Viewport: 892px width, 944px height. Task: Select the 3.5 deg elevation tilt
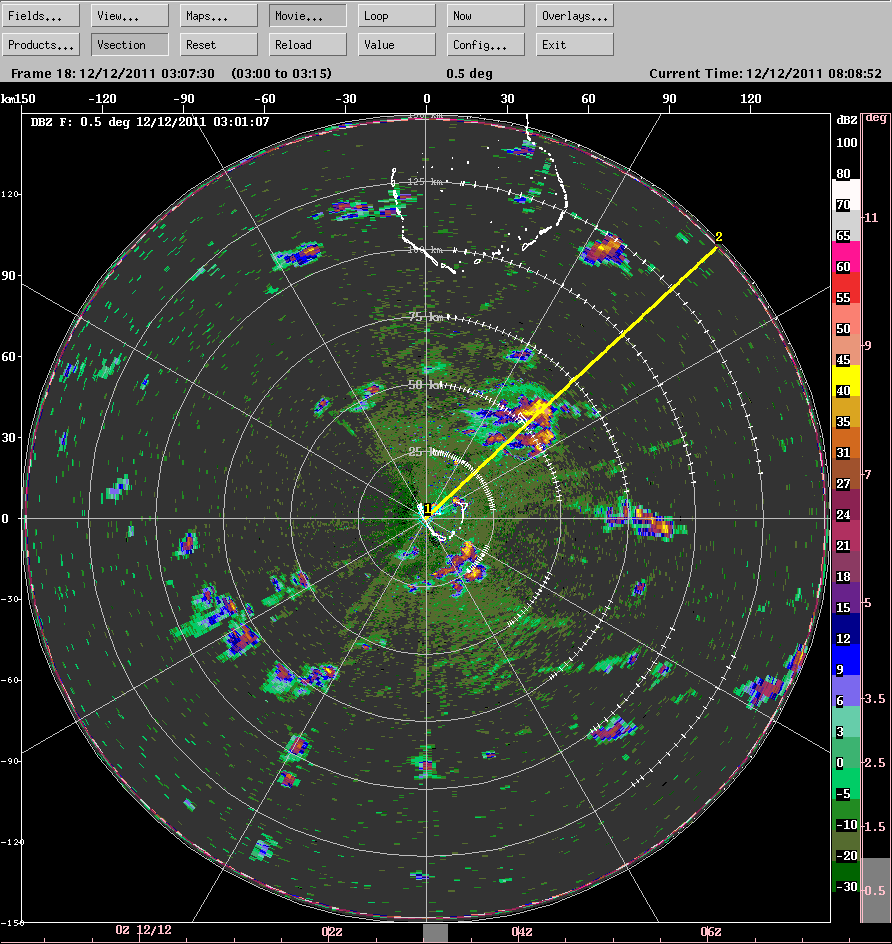(875, 699)
